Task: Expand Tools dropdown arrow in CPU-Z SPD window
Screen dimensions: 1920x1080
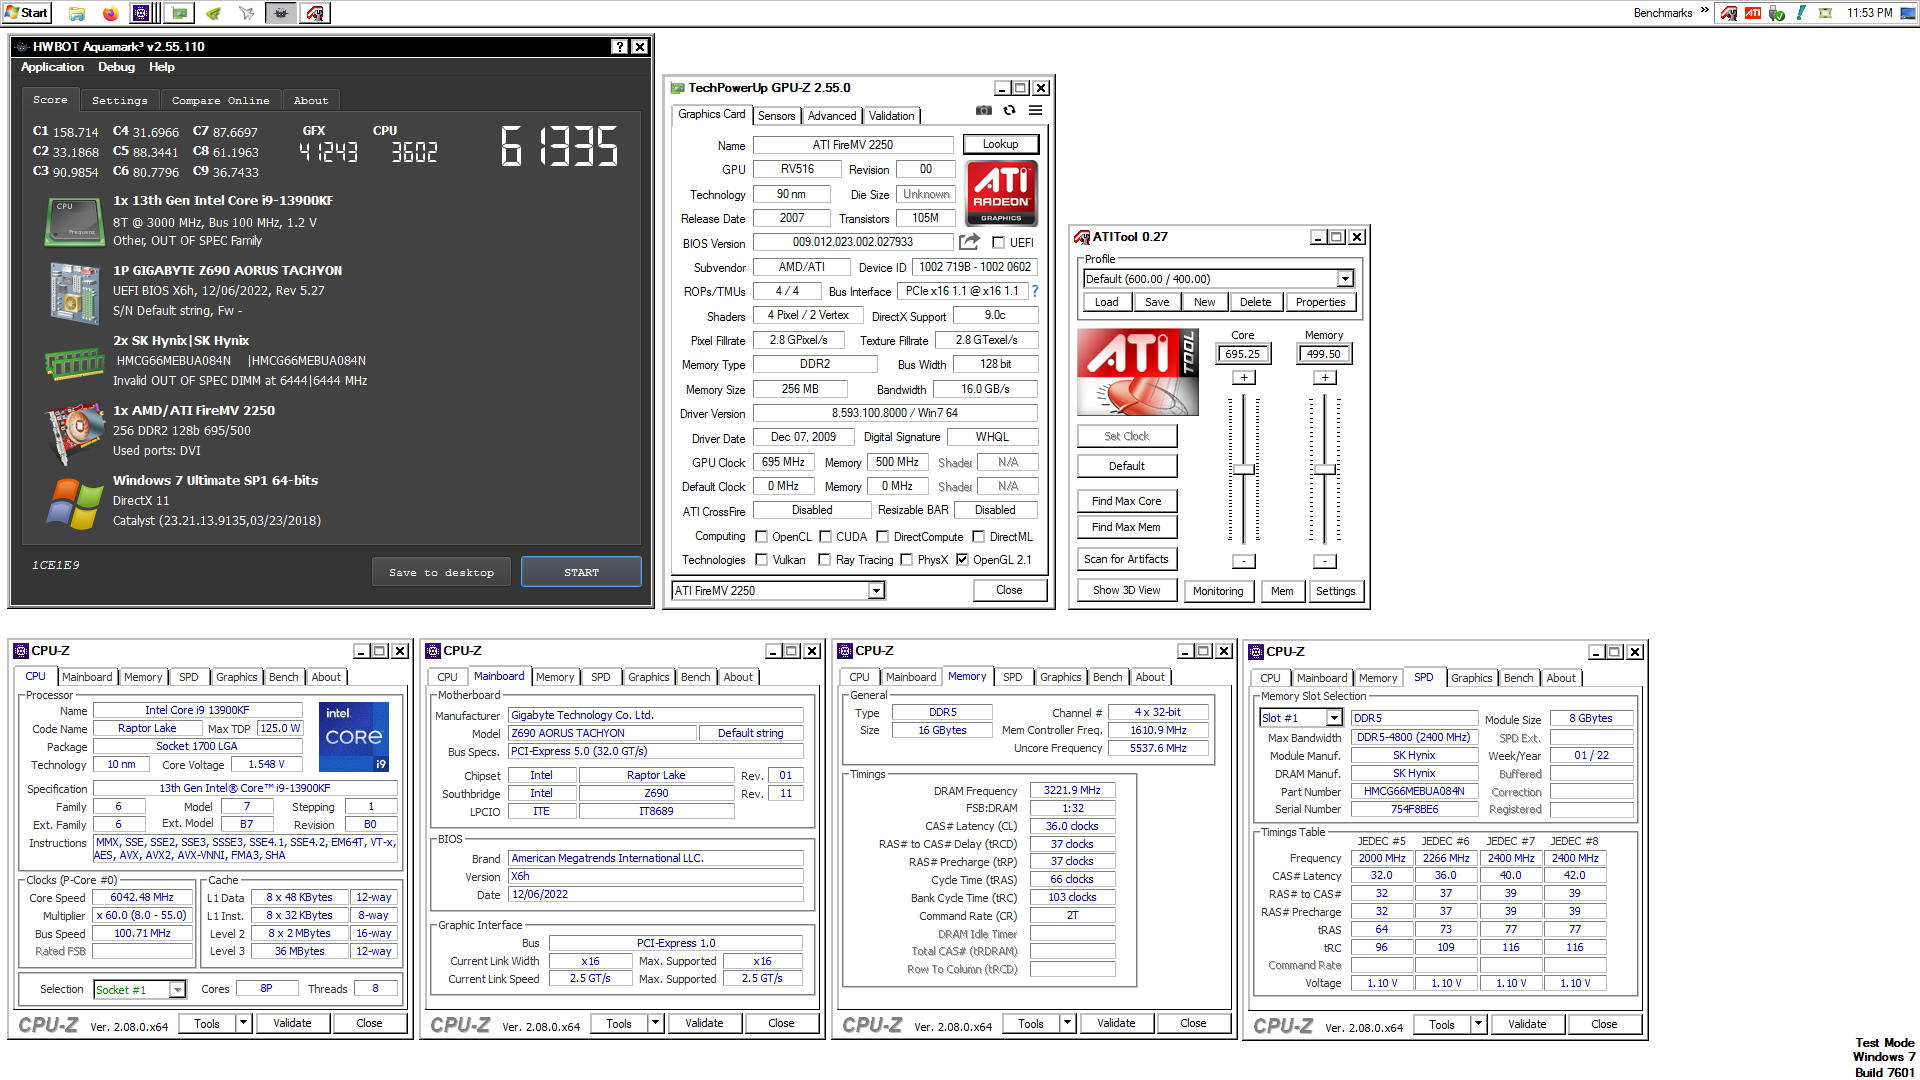Action: click(1478, 1024)
